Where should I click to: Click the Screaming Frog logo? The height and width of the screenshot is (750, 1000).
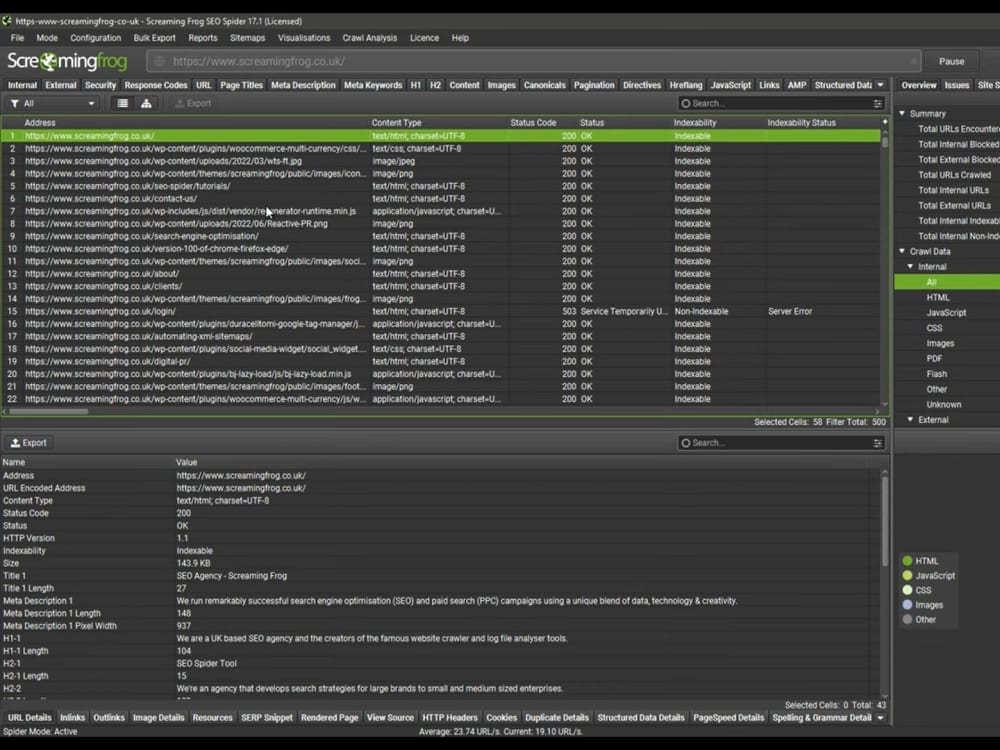[67, 61]
